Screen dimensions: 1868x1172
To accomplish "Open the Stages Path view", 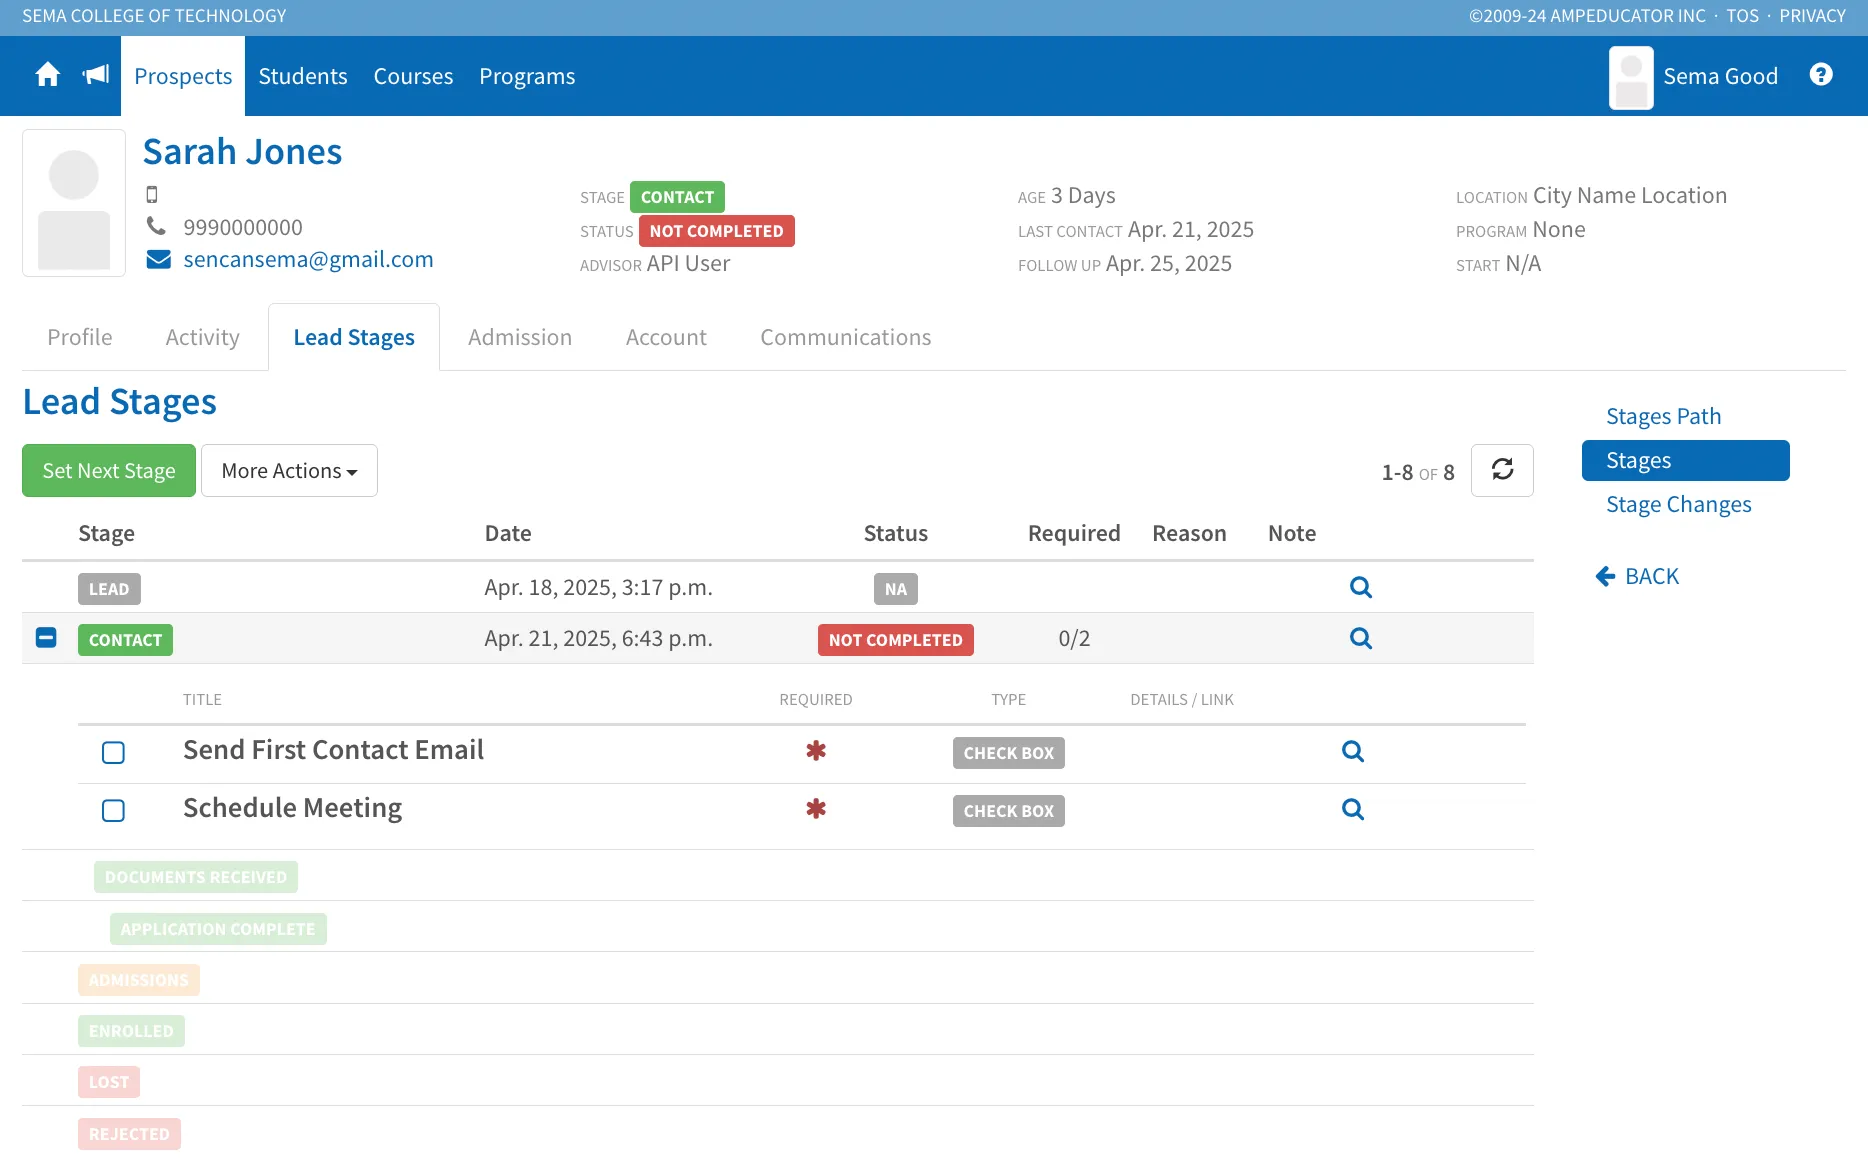I will pos(1663,416).
